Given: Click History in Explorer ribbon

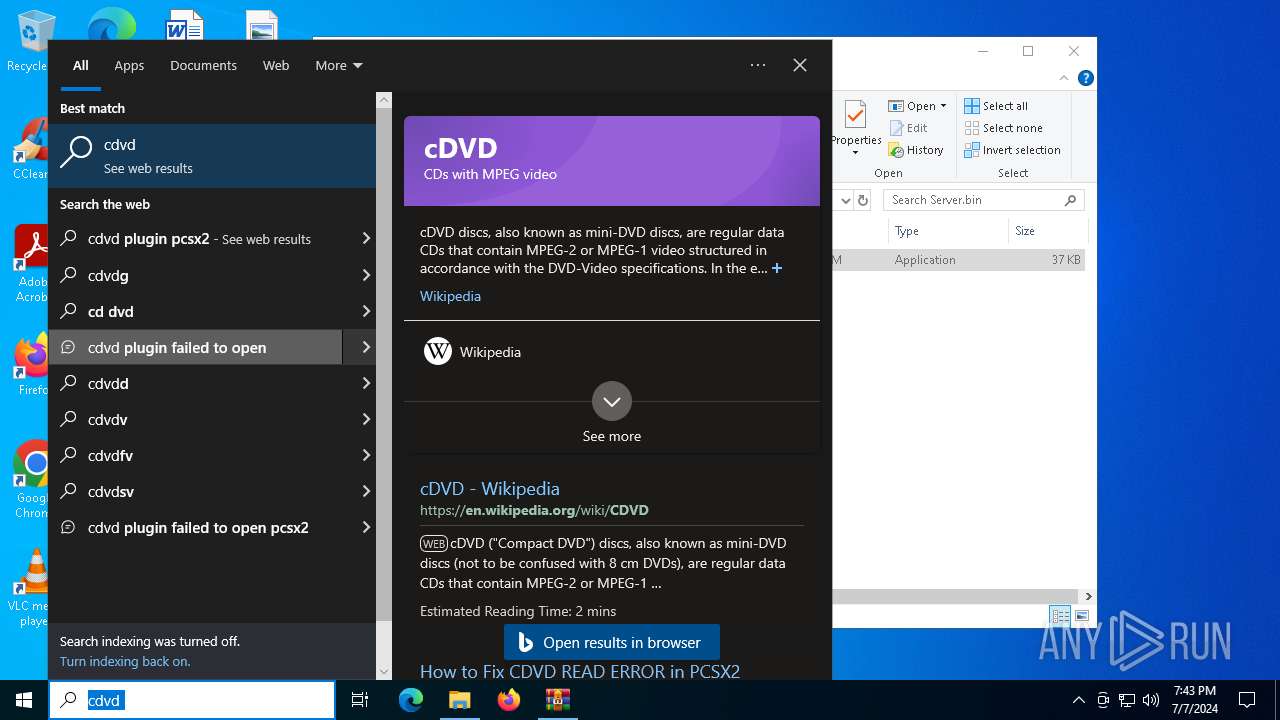Looking at the screenshot, I should tap(915, 150).
